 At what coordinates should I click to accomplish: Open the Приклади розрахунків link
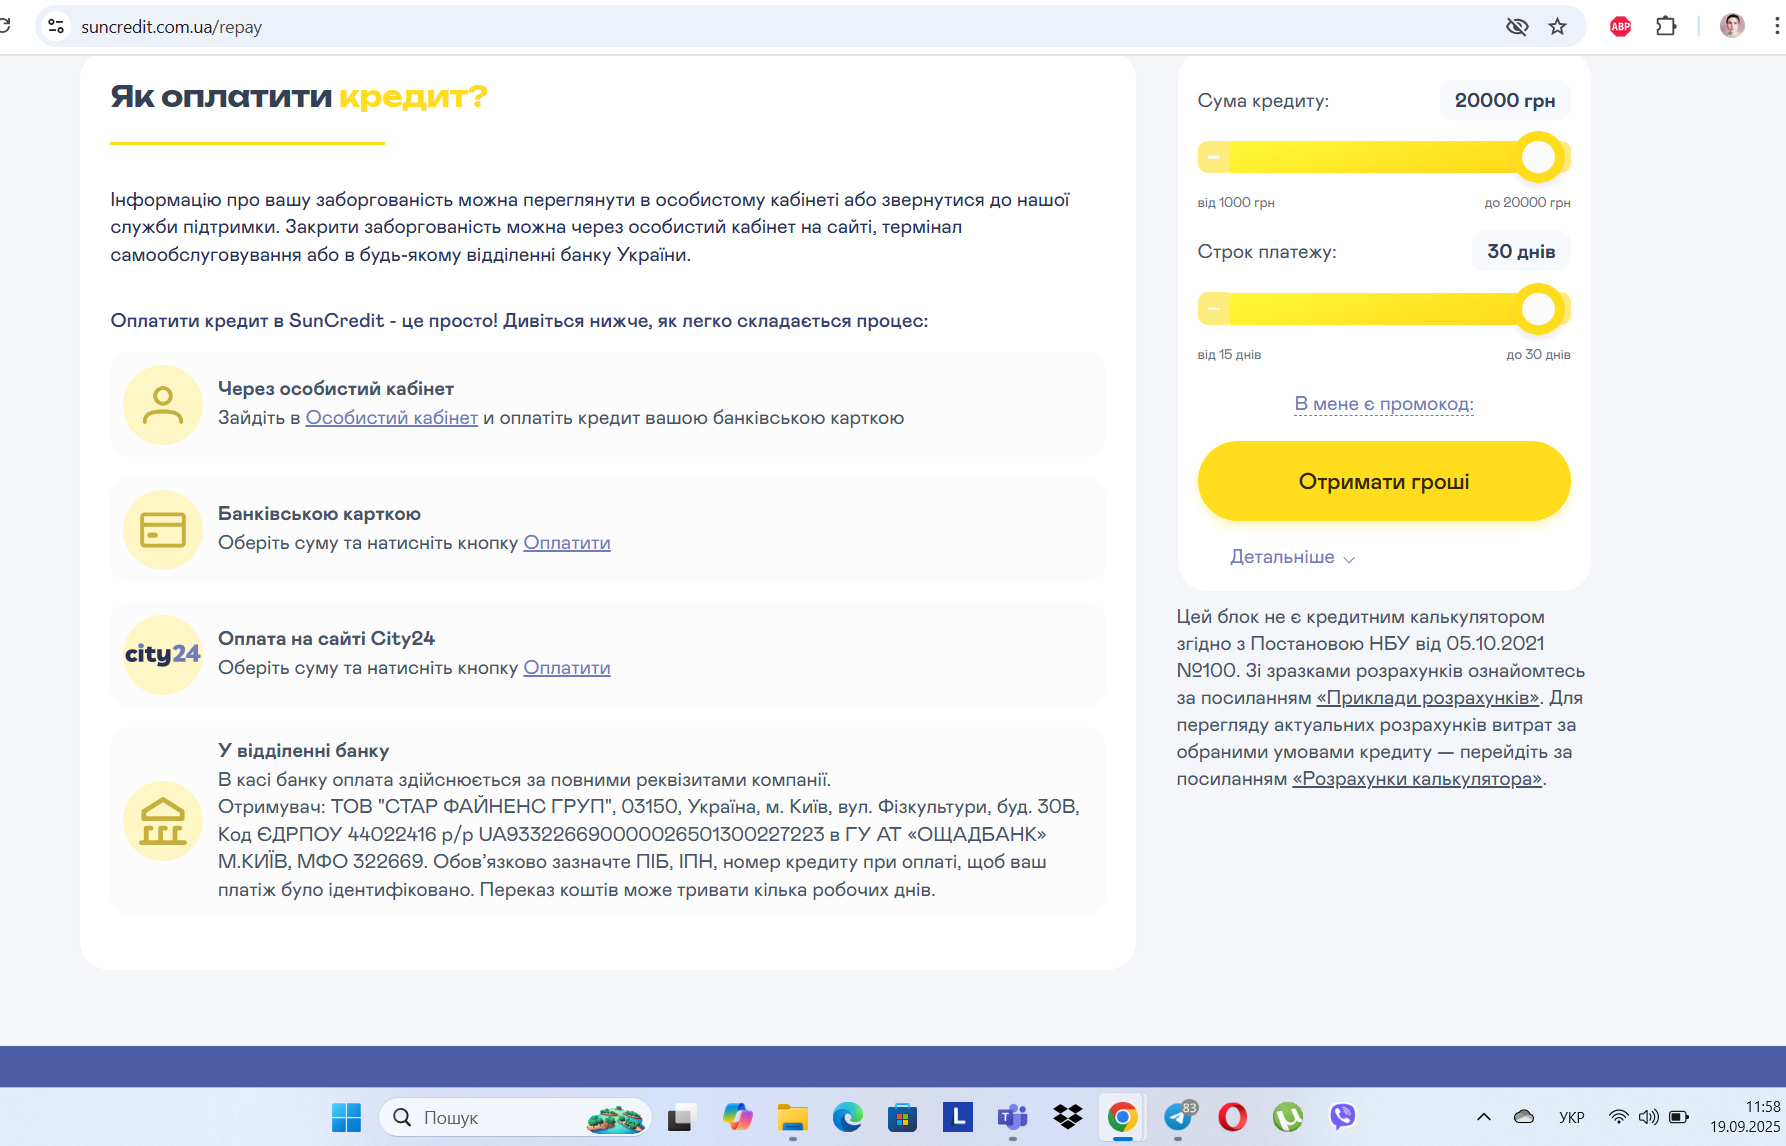1428,698
